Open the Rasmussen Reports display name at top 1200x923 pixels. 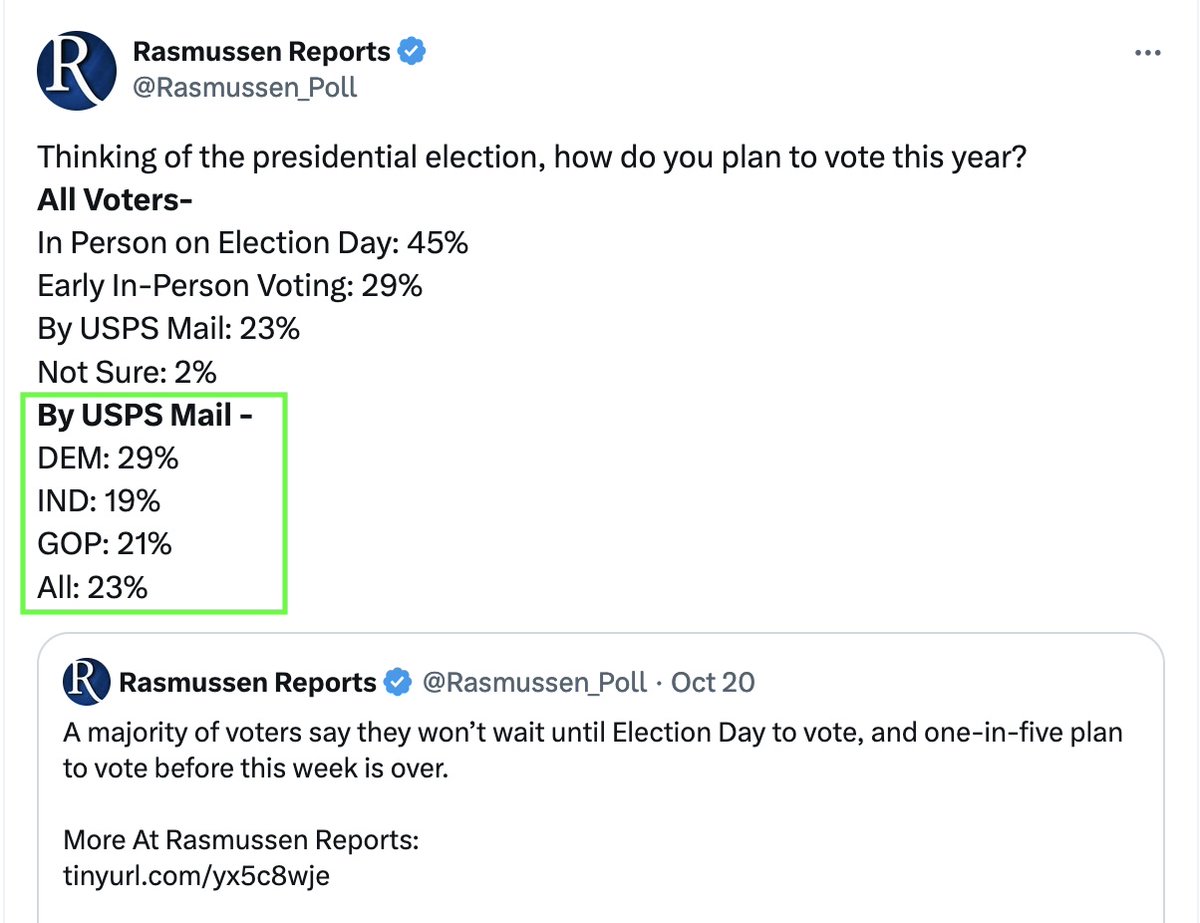click(x=261, y=51)
